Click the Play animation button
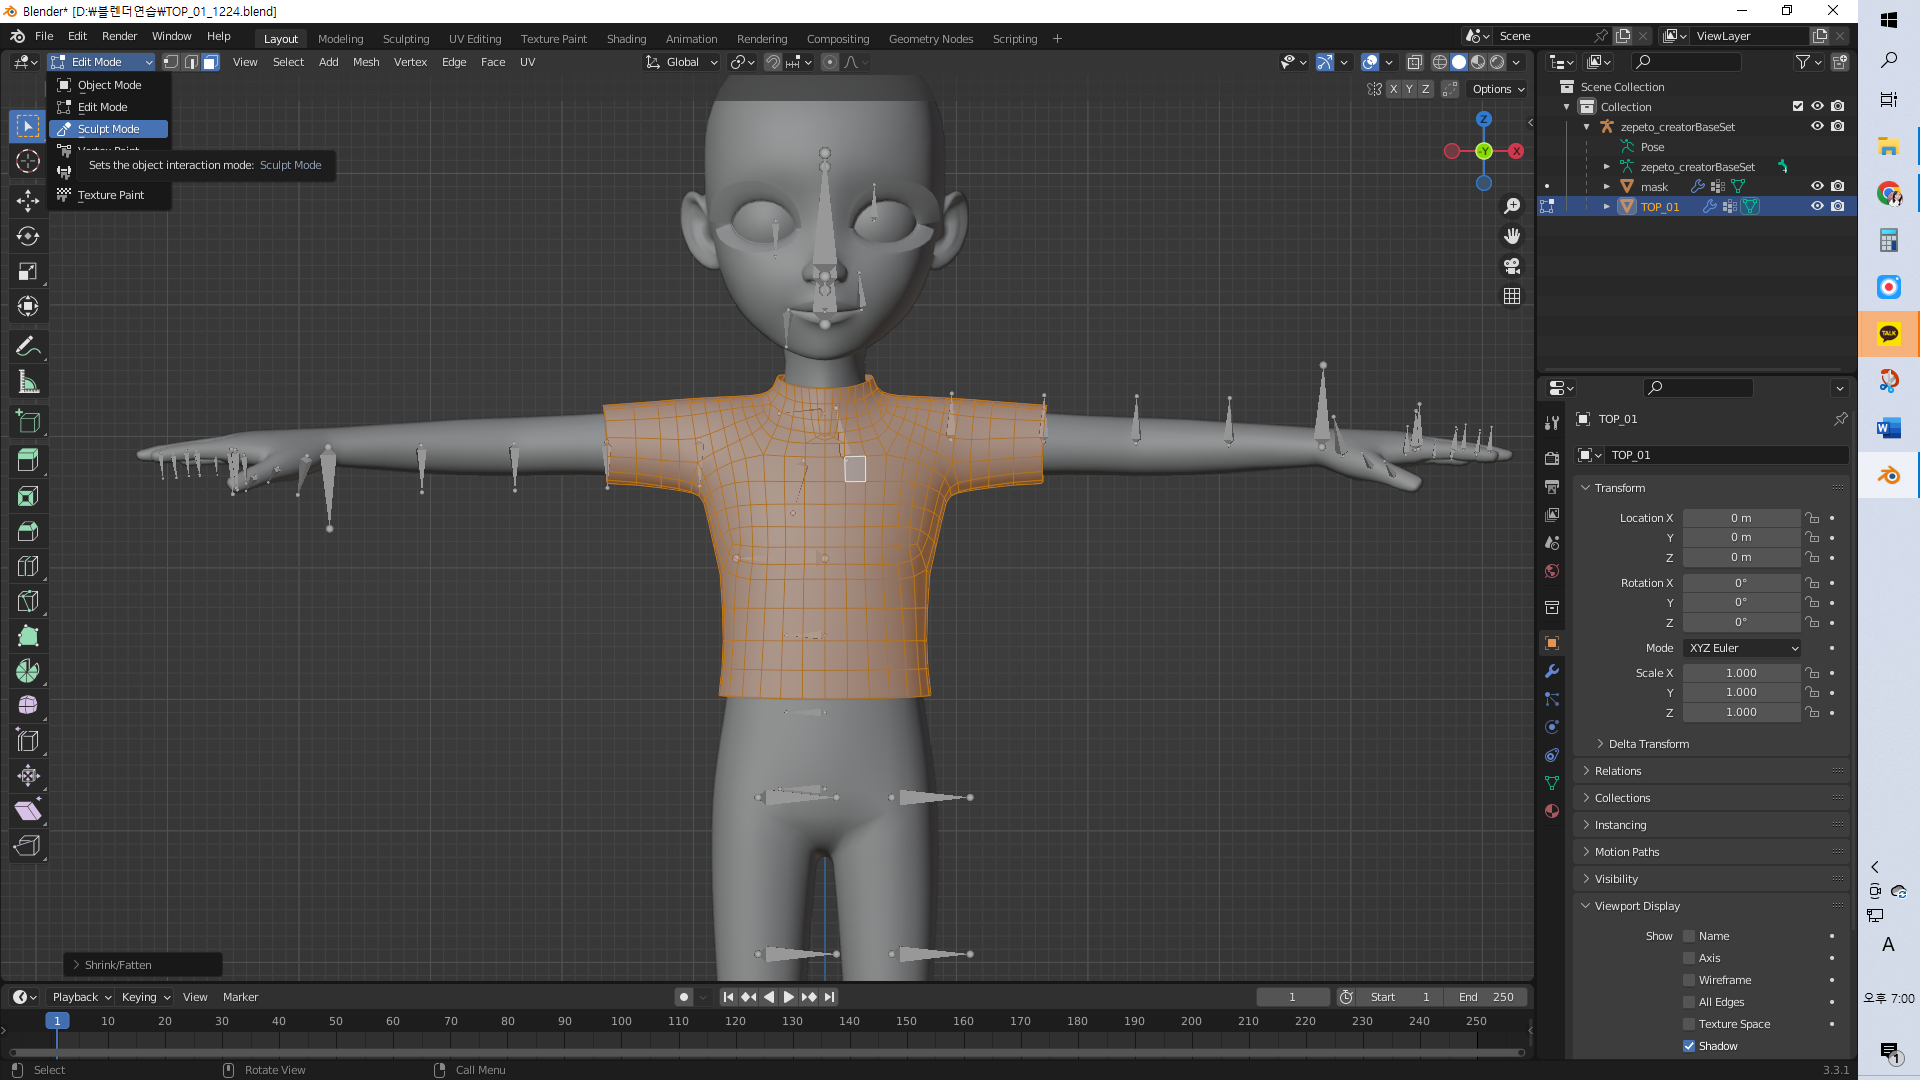1920x1080 pixels. pyautogui.click(x=788, y=997)
